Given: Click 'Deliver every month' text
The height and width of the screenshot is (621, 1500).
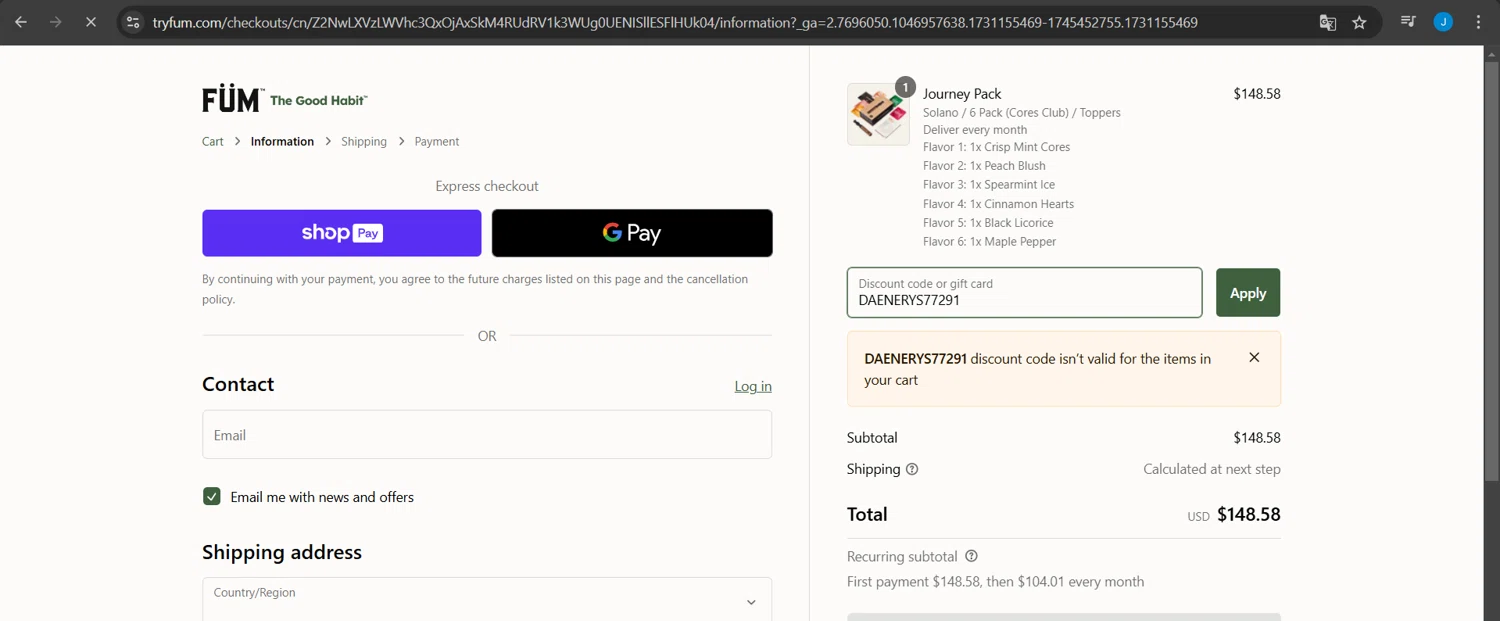Looking at the screenshot, I should pyautogui.click(x=975, y=130).
